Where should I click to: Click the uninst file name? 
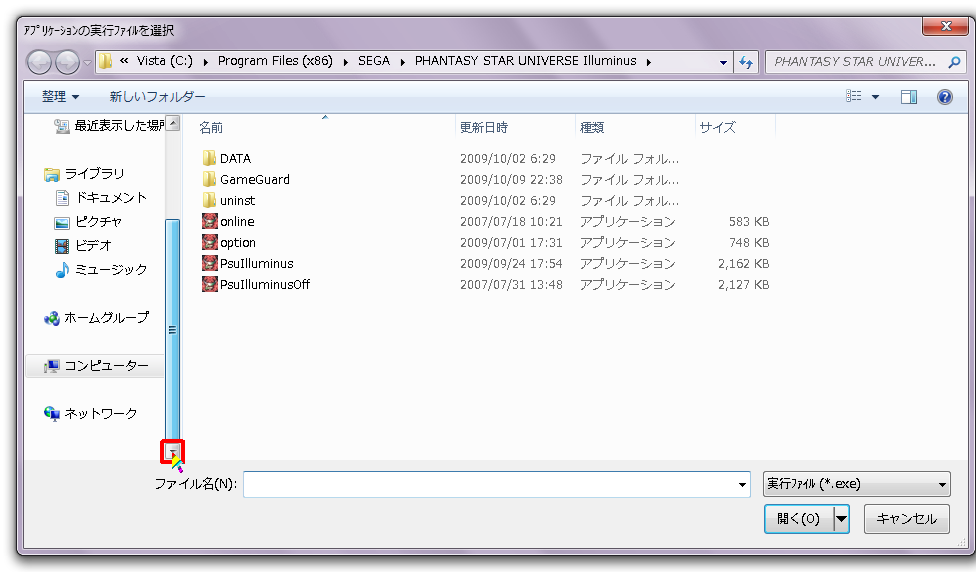coord(237,201)
